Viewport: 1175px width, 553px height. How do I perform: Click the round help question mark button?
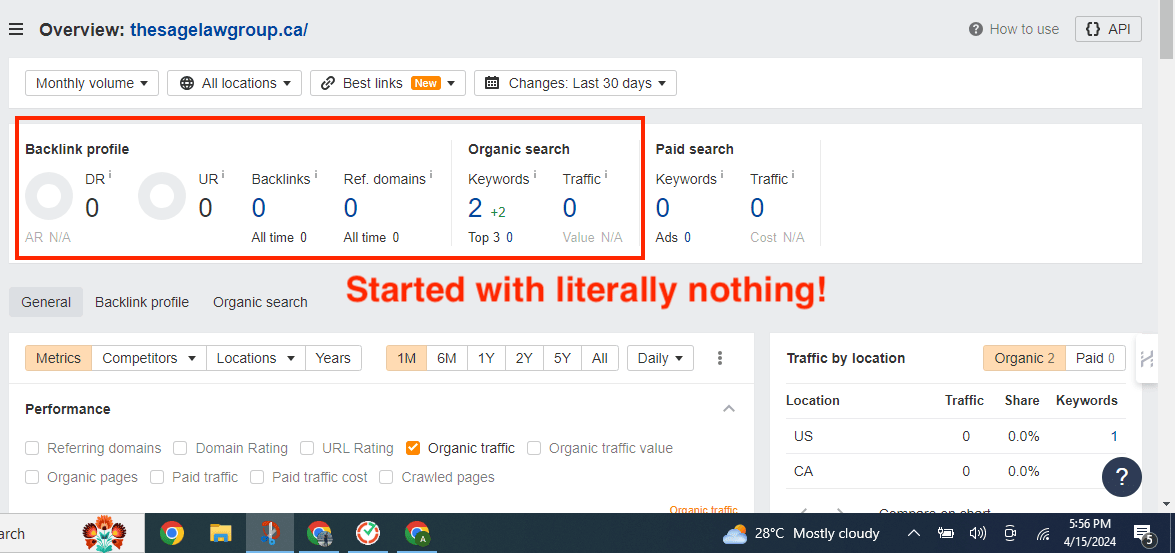click(x=1121, y=477)
